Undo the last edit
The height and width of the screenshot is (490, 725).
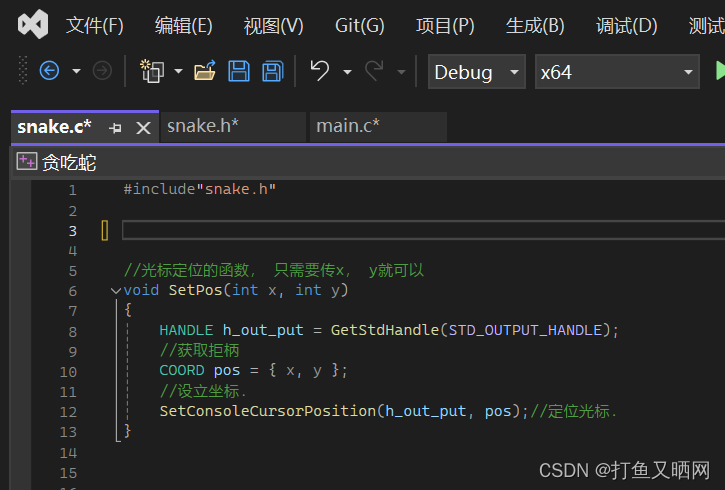coord(319,71)
